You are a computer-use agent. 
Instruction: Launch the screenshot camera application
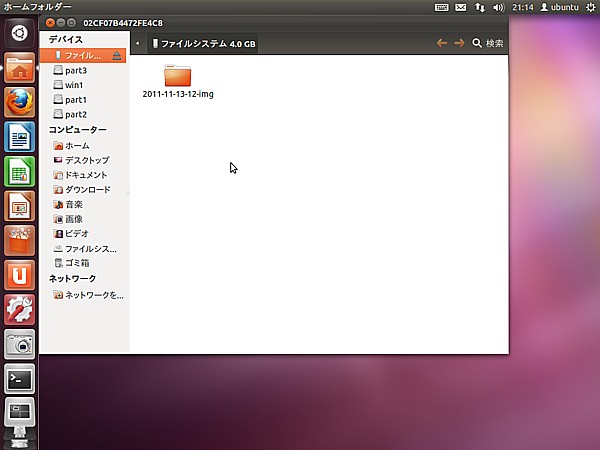pyautogui.click(x=19, y=344)
